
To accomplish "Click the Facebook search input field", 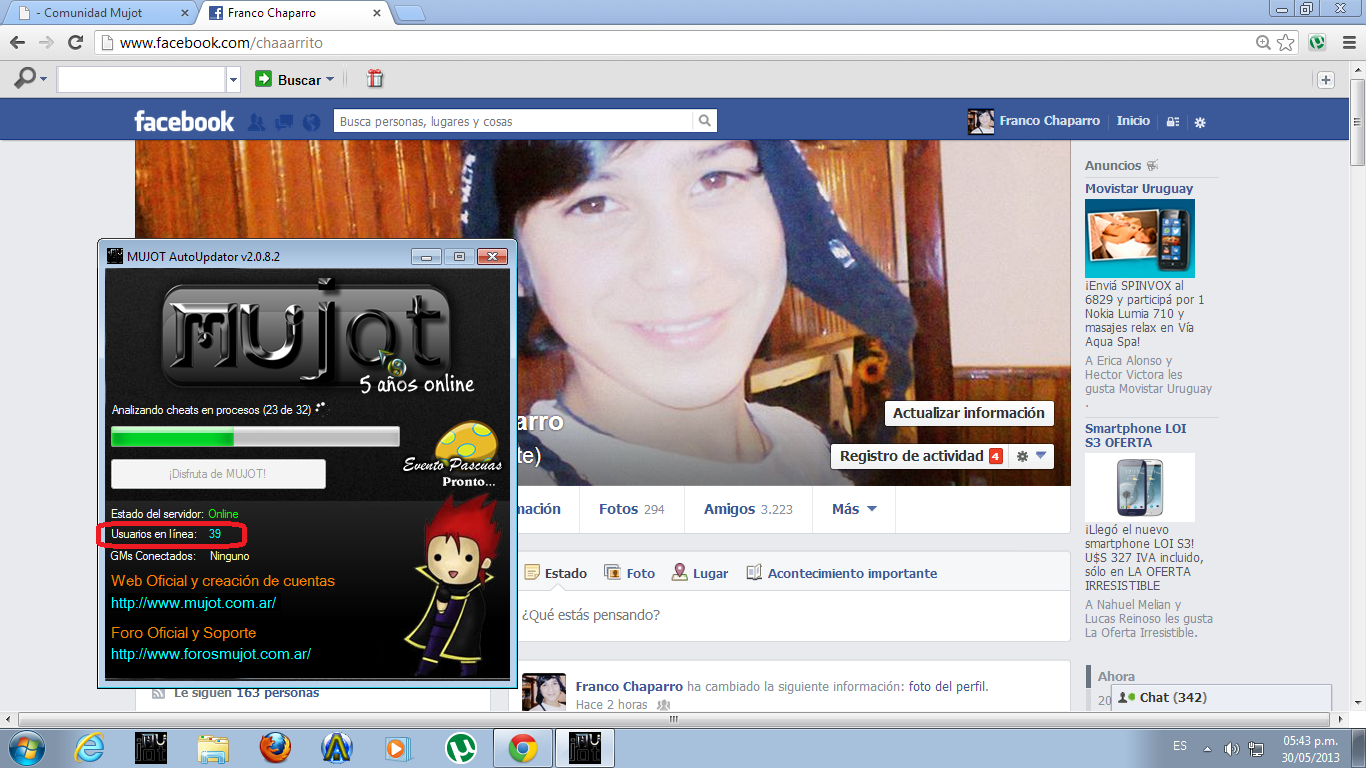I will [512, 121].
